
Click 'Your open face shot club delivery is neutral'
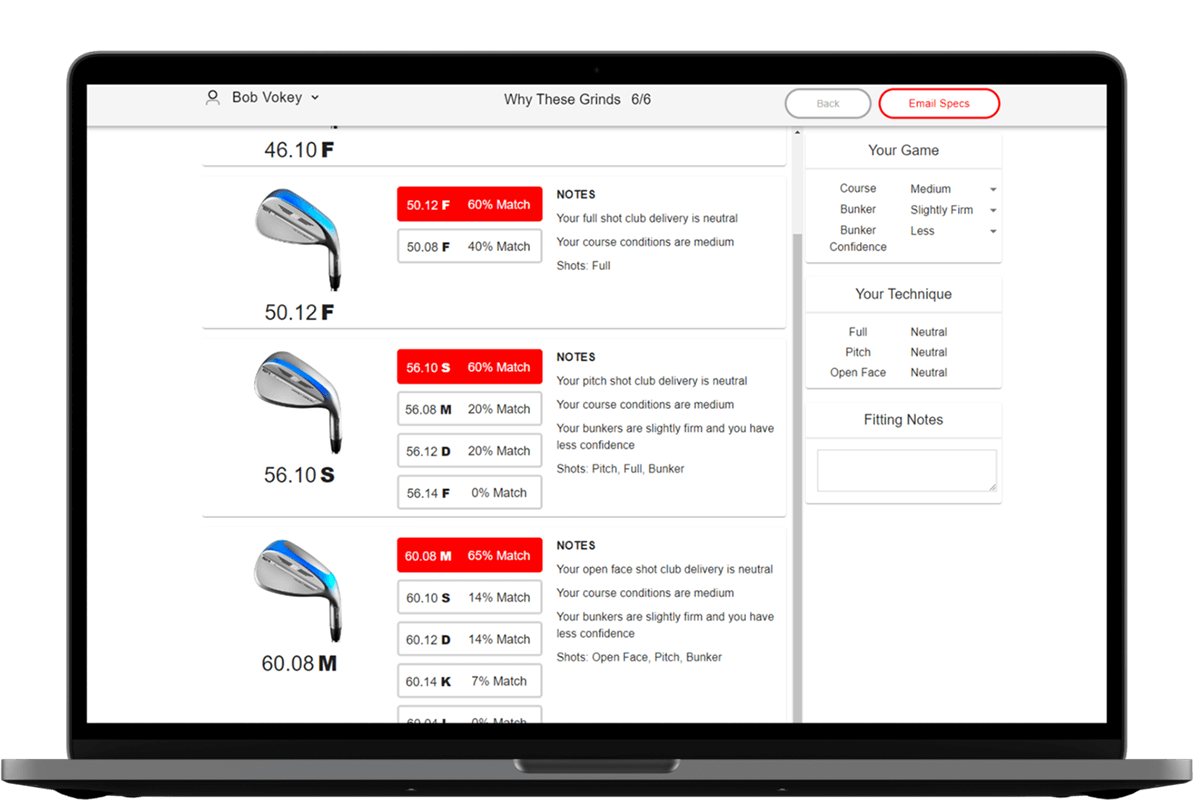pyautogui.click(x=665, y=569)
